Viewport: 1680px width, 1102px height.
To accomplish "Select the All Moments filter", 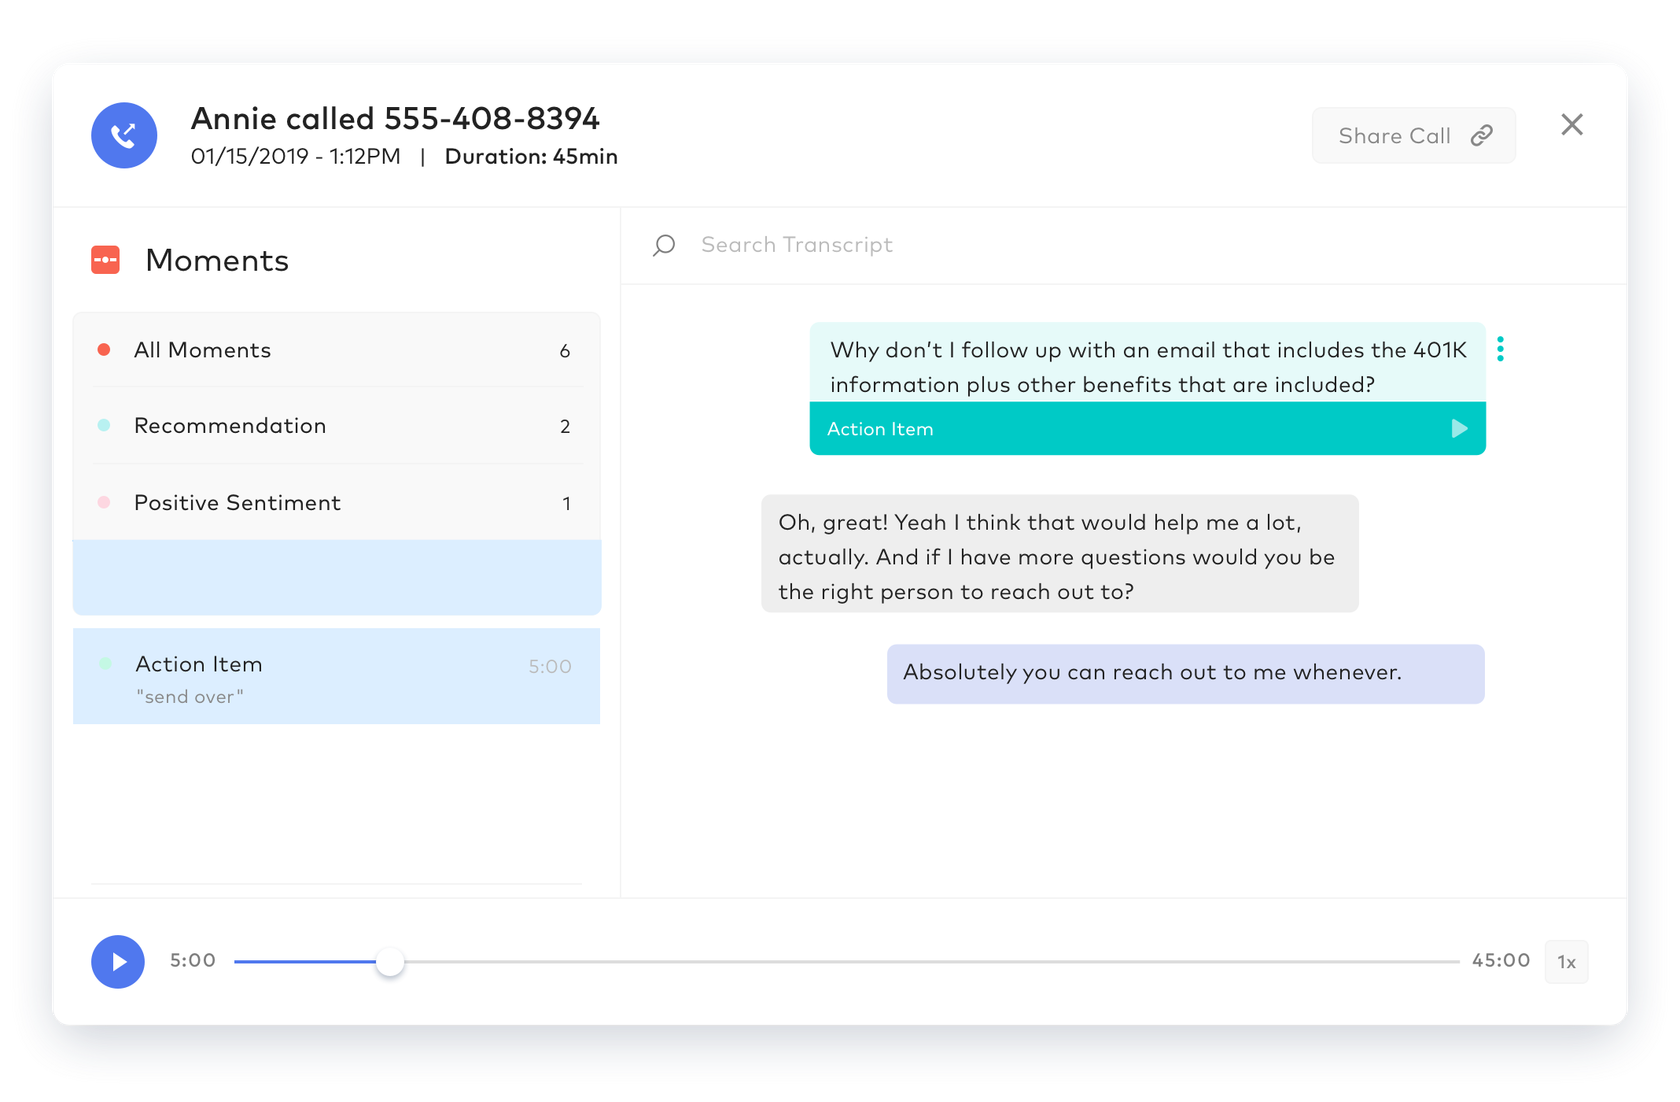I will point(337,350).
